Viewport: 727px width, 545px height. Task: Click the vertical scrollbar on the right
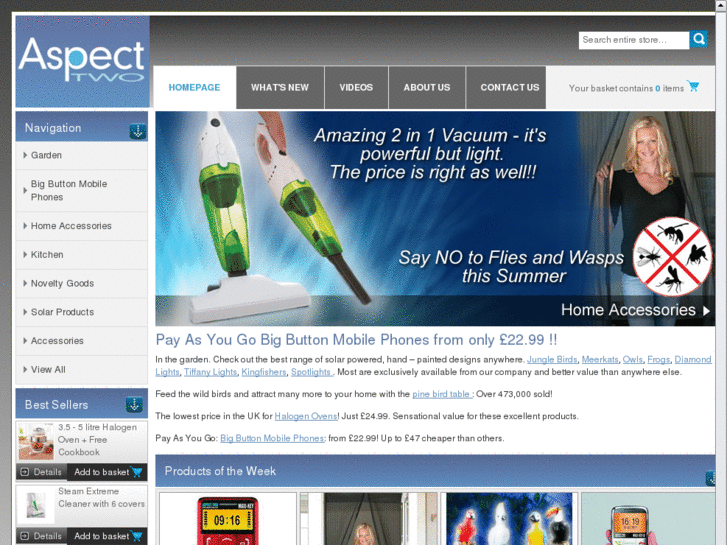click(x=721, y=278)
